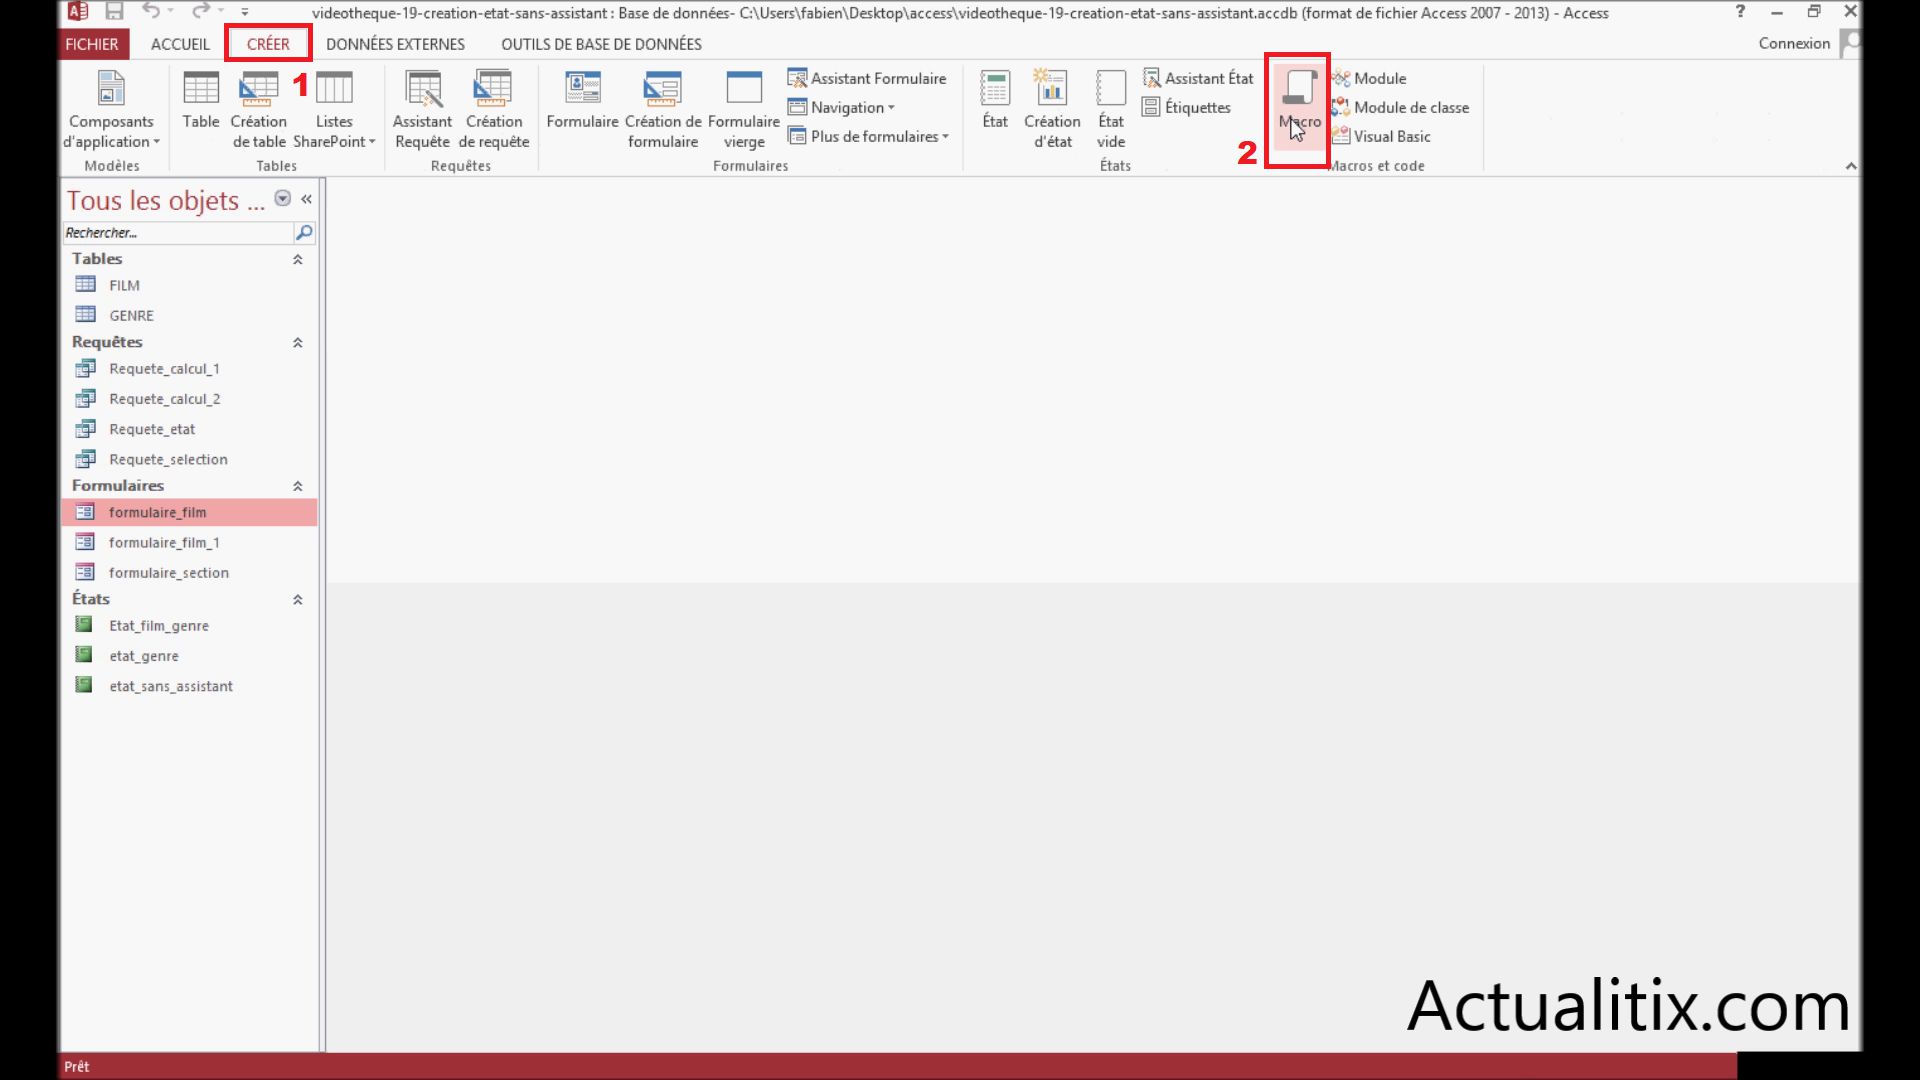The width and height of the screenshot is (1920, 1080).
Task: Launch Assistant Requête wizard
Action: [x=422, y=110]
